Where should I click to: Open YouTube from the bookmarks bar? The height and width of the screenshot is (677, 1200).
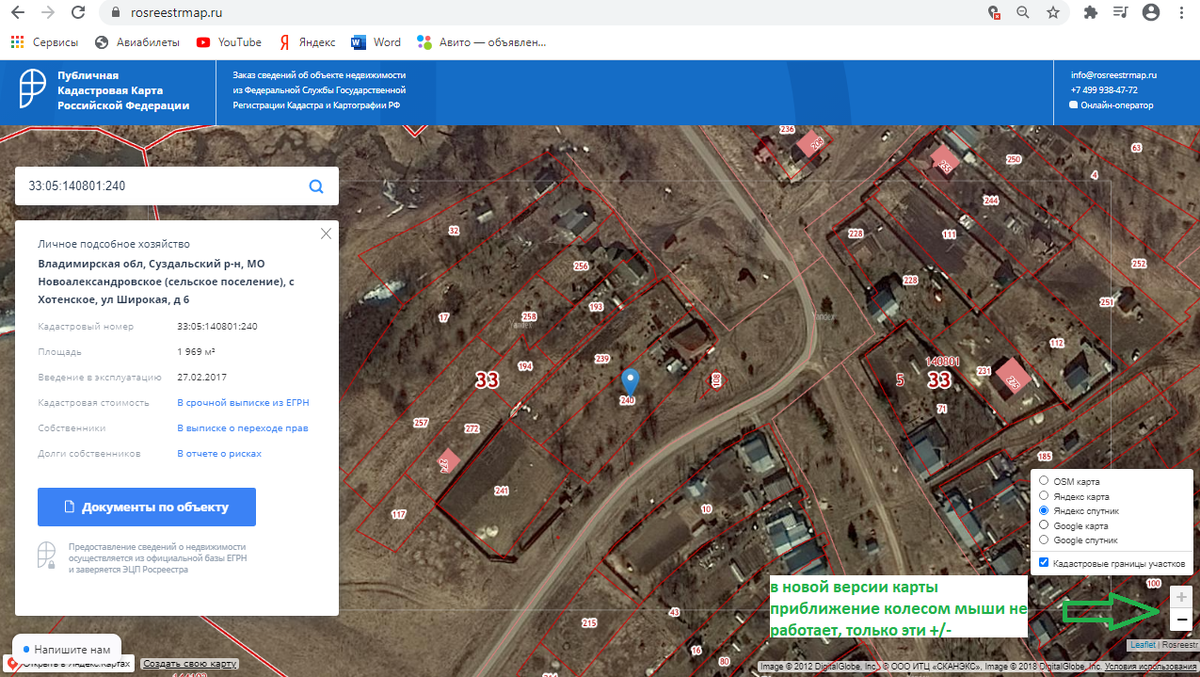pos(228,42)
